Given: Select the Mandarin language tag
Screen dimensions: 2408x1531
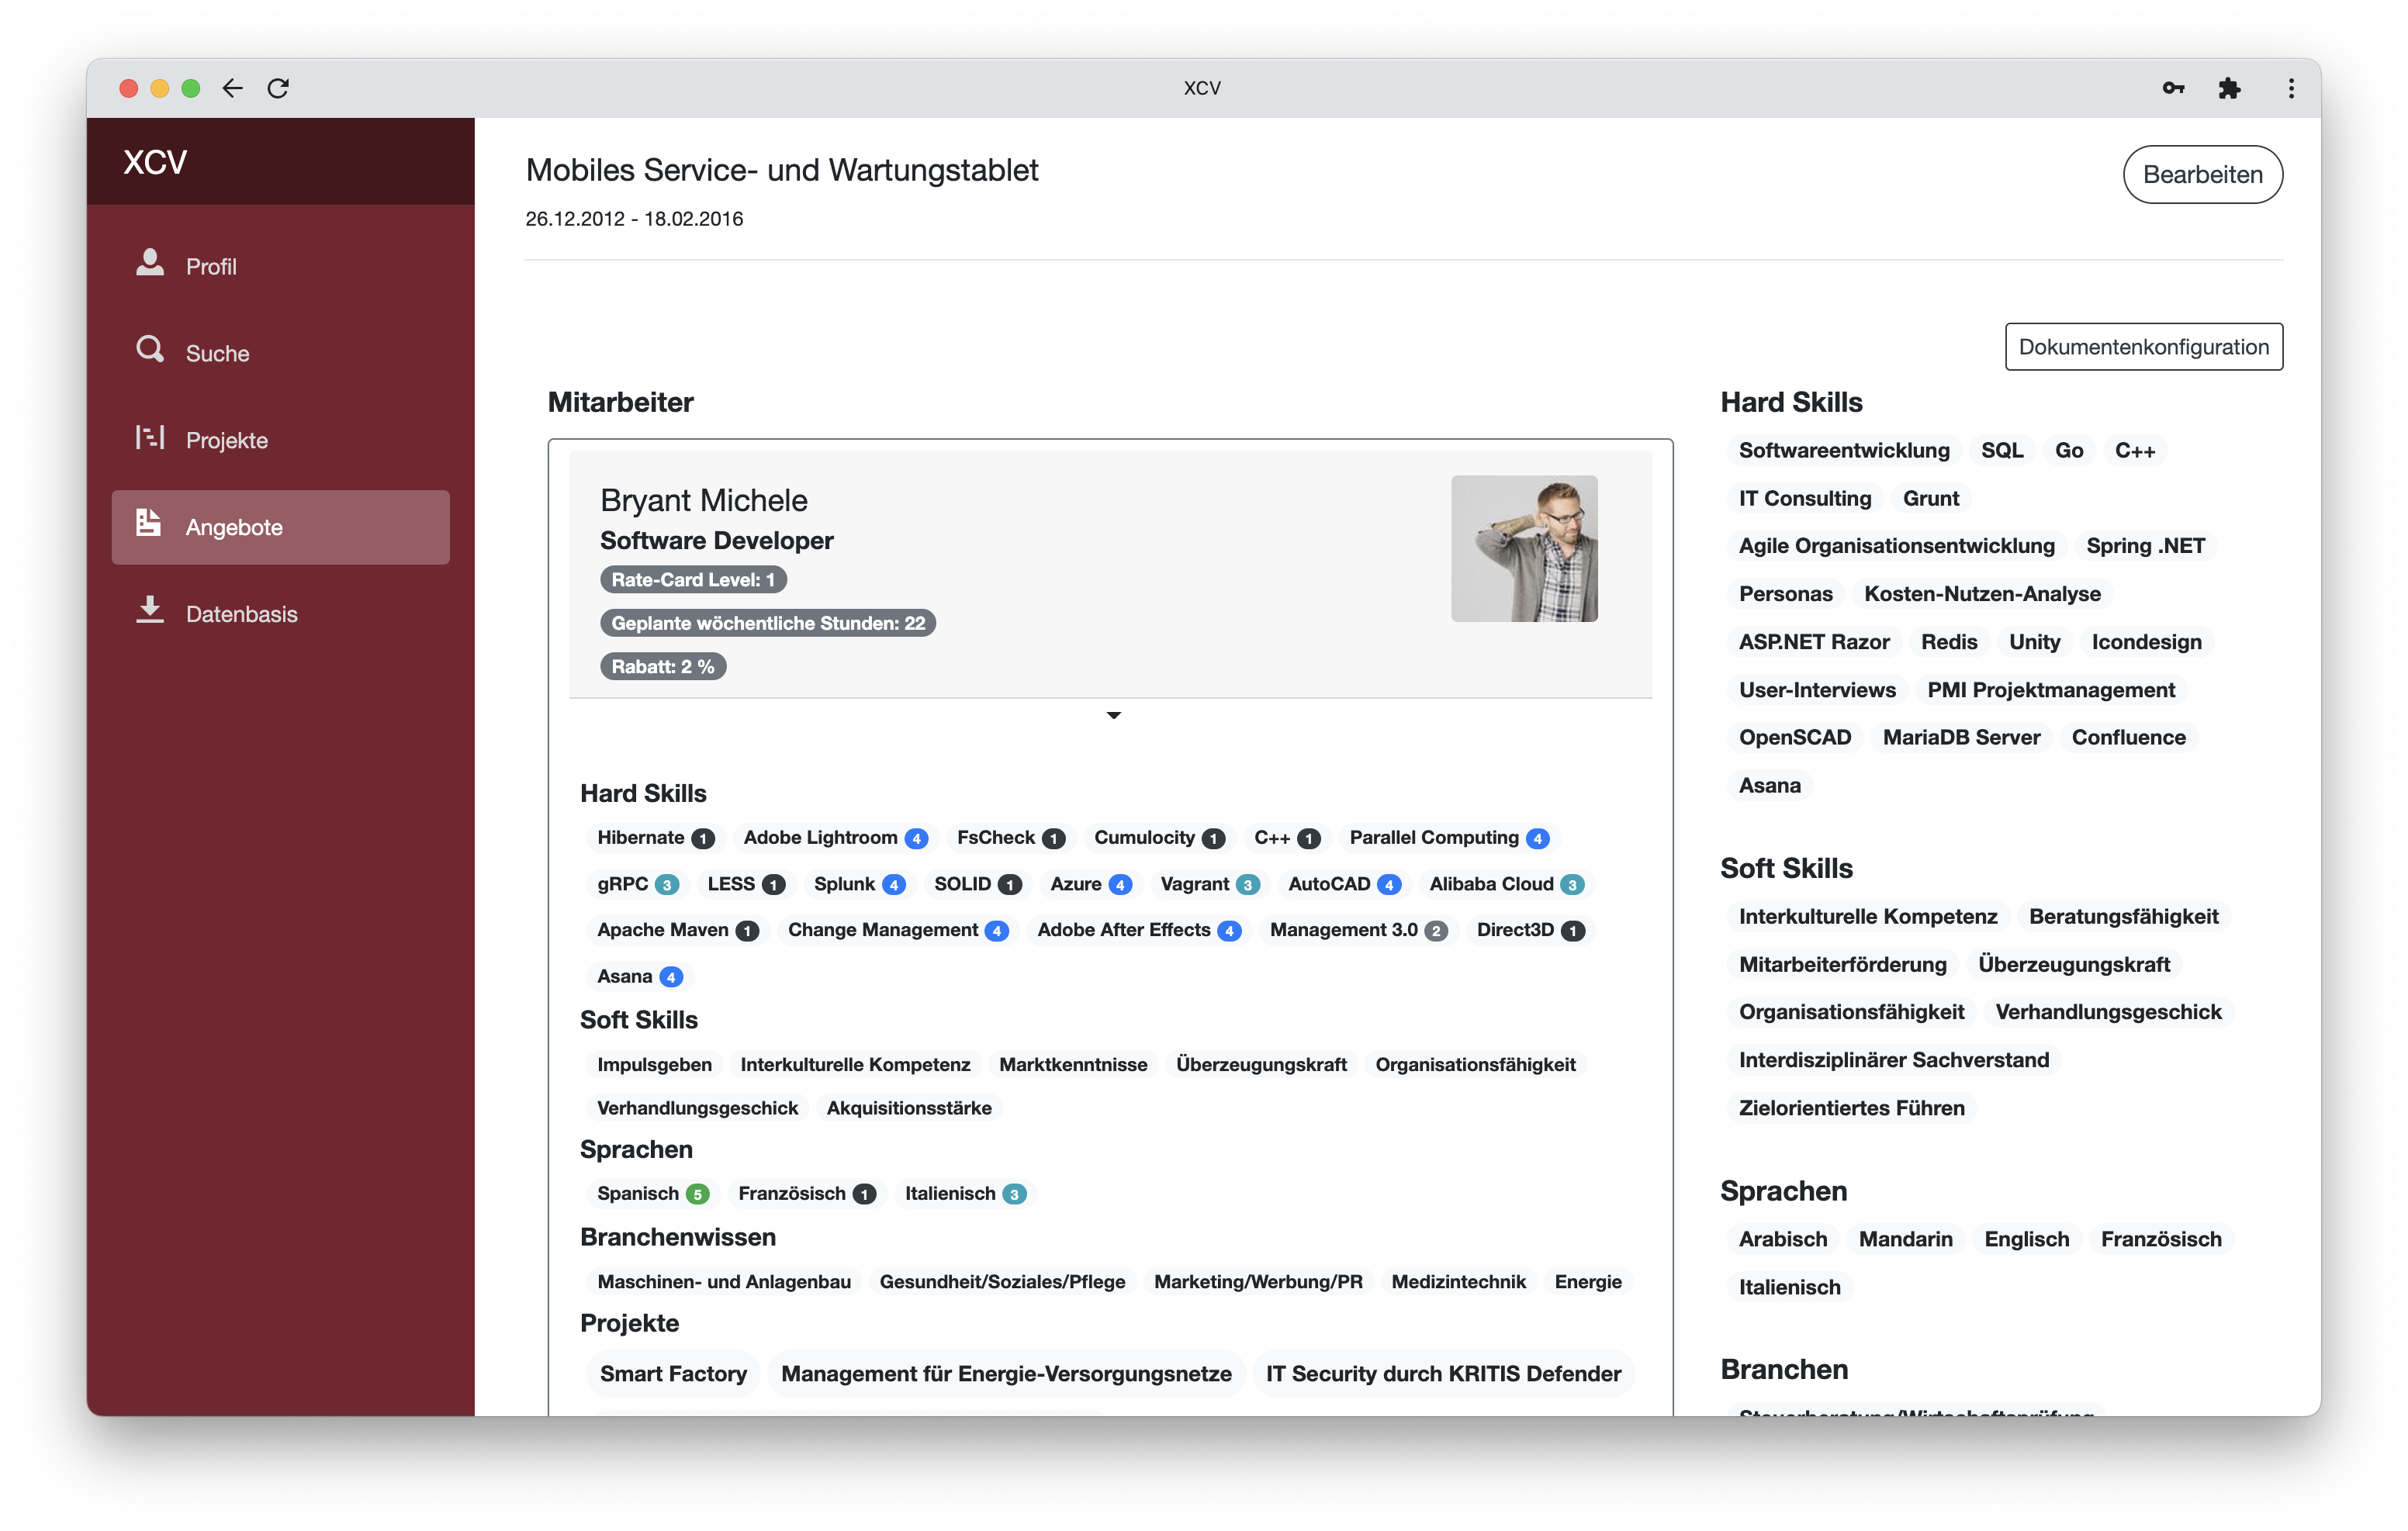Looking at the screenshot, I should pyautogui.click(x=1905, y=1239).
